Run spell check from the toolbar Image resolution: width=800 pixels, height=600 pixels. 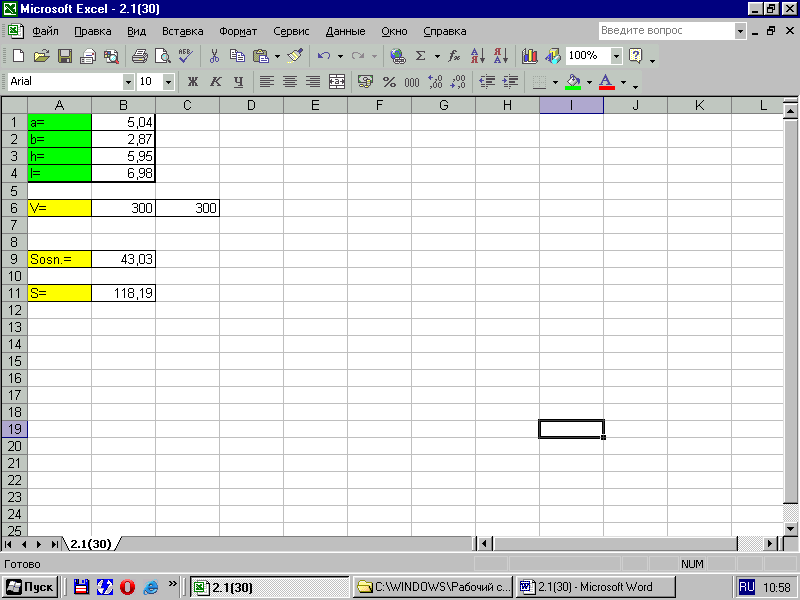tap(186, 56)
